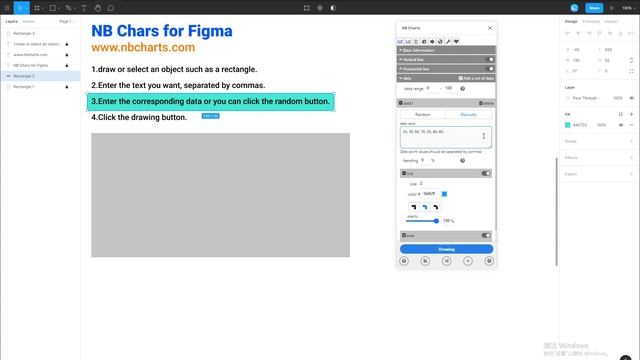Click the waveform round icon below Drawing
Image resolution: width=640 pixels, height=360 pixels.
[x=468, y=261]
